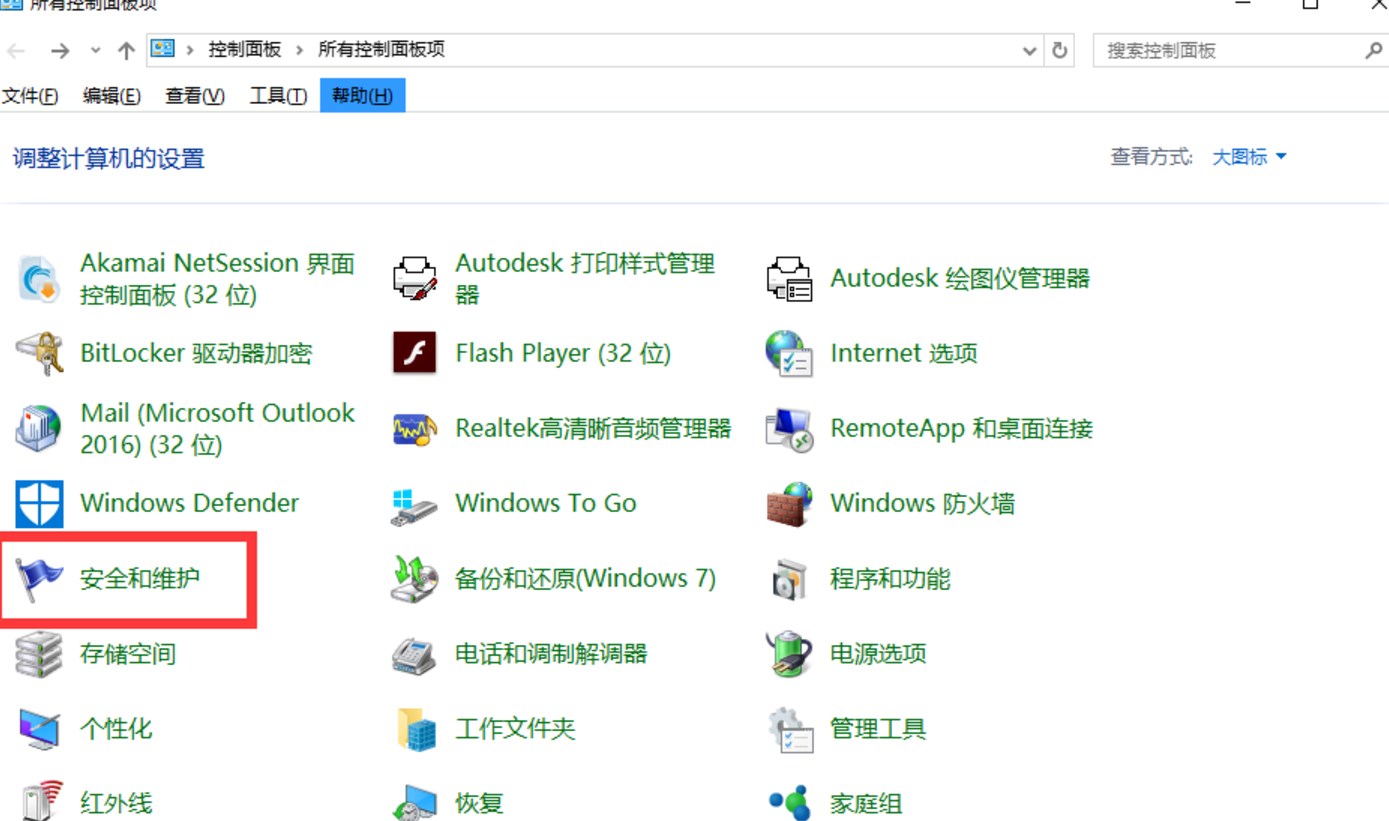This screenshot has height=821, width=1389.
Task: Open the 文件(F) menu
Action: pos(30,96)
